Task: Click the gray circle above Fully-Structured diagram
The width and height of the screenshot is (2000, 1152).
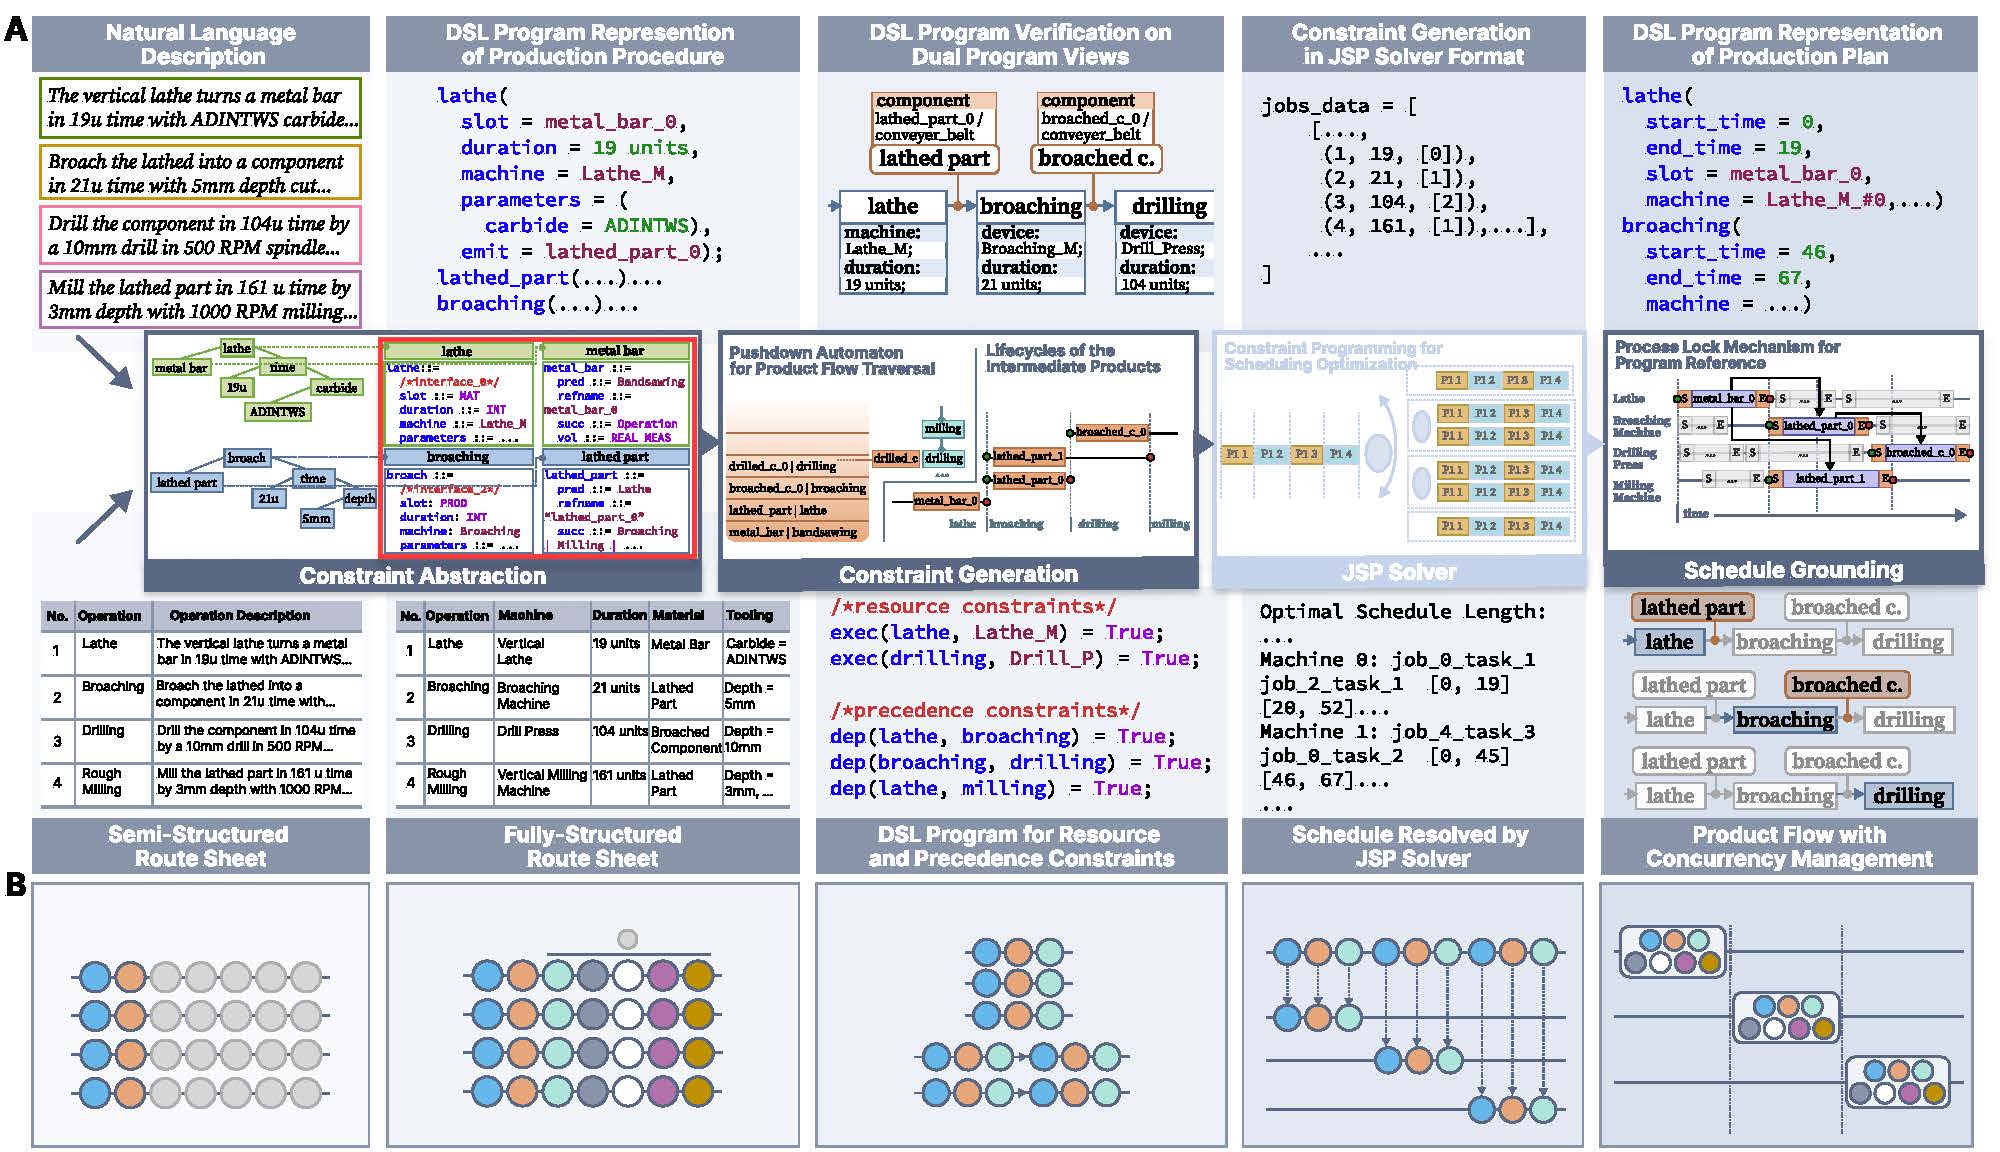Action: coord(627,939)
